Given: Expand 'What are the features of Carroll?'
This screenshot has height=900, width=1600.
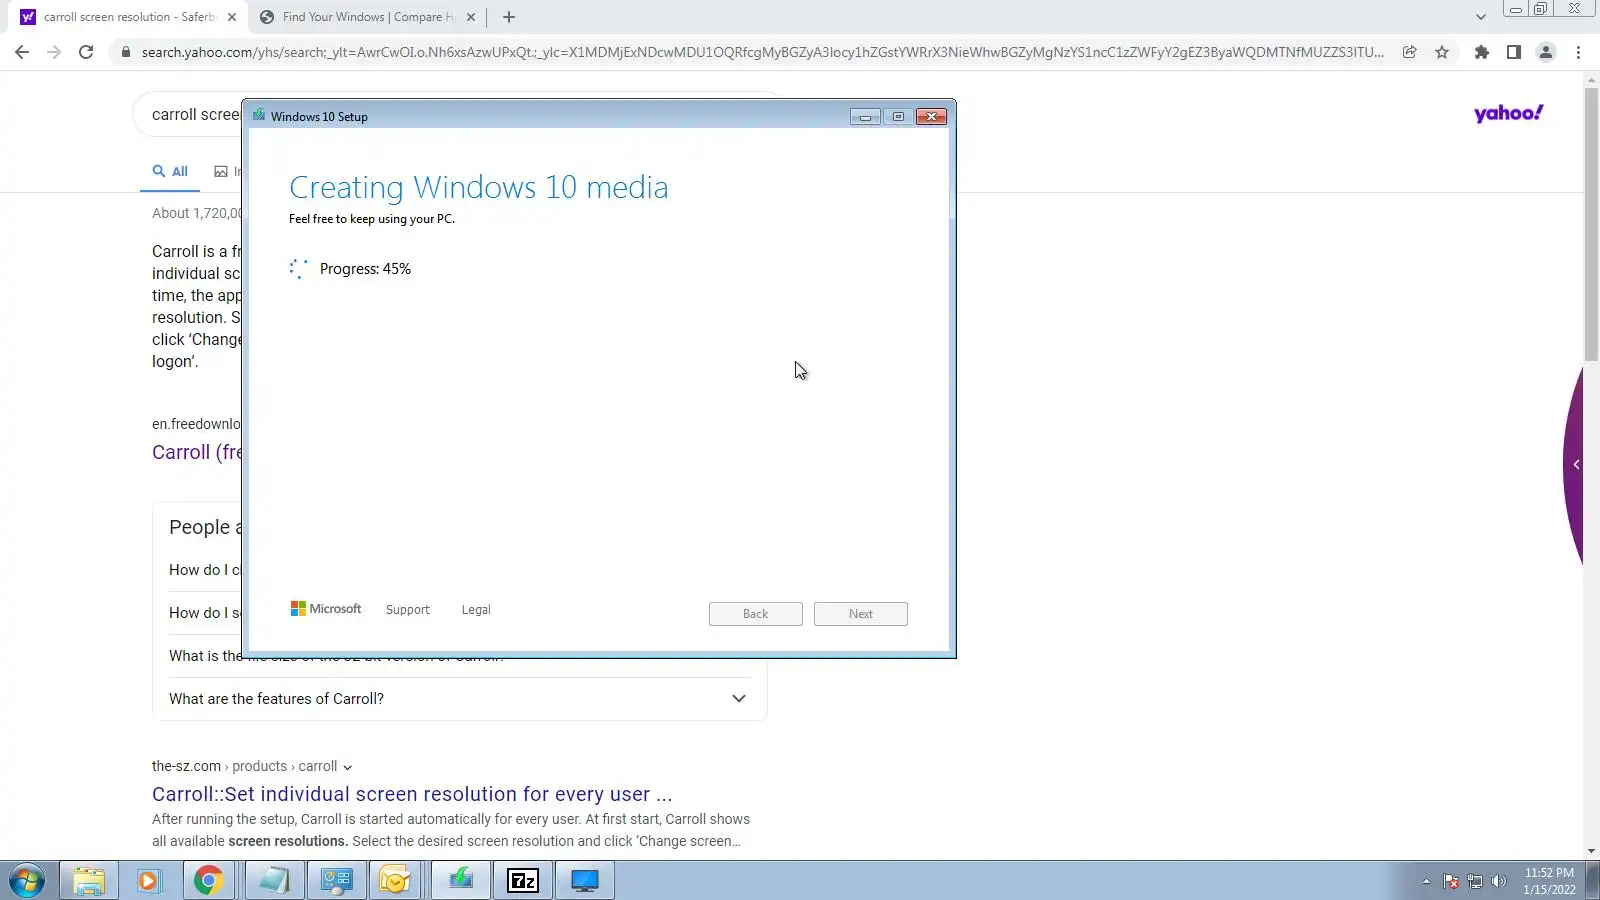Looking at the screenshot, I should (459, 699).
